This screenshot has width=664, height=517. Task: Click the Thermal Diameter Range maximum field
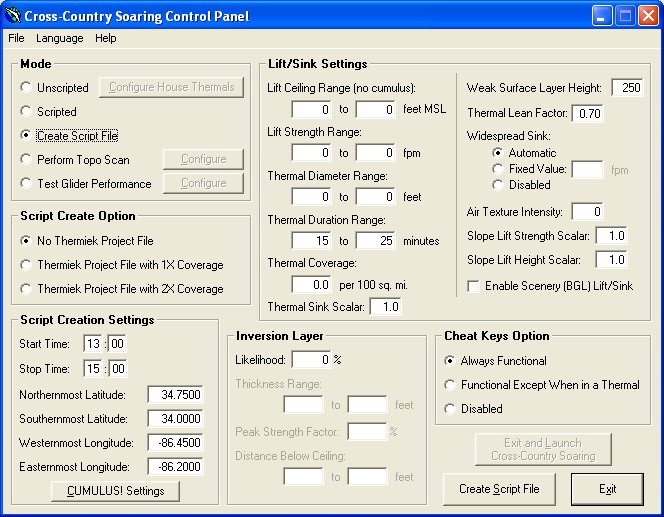tap(376, 196)
